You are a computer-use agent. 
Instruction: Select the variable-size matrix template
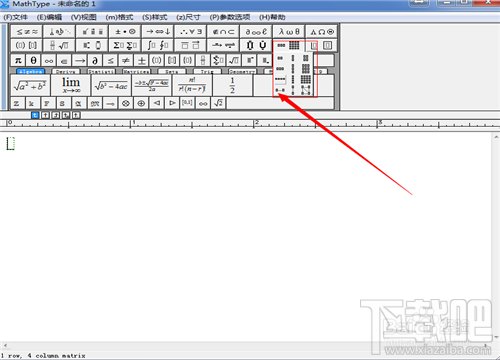click(x=306, y=89)
